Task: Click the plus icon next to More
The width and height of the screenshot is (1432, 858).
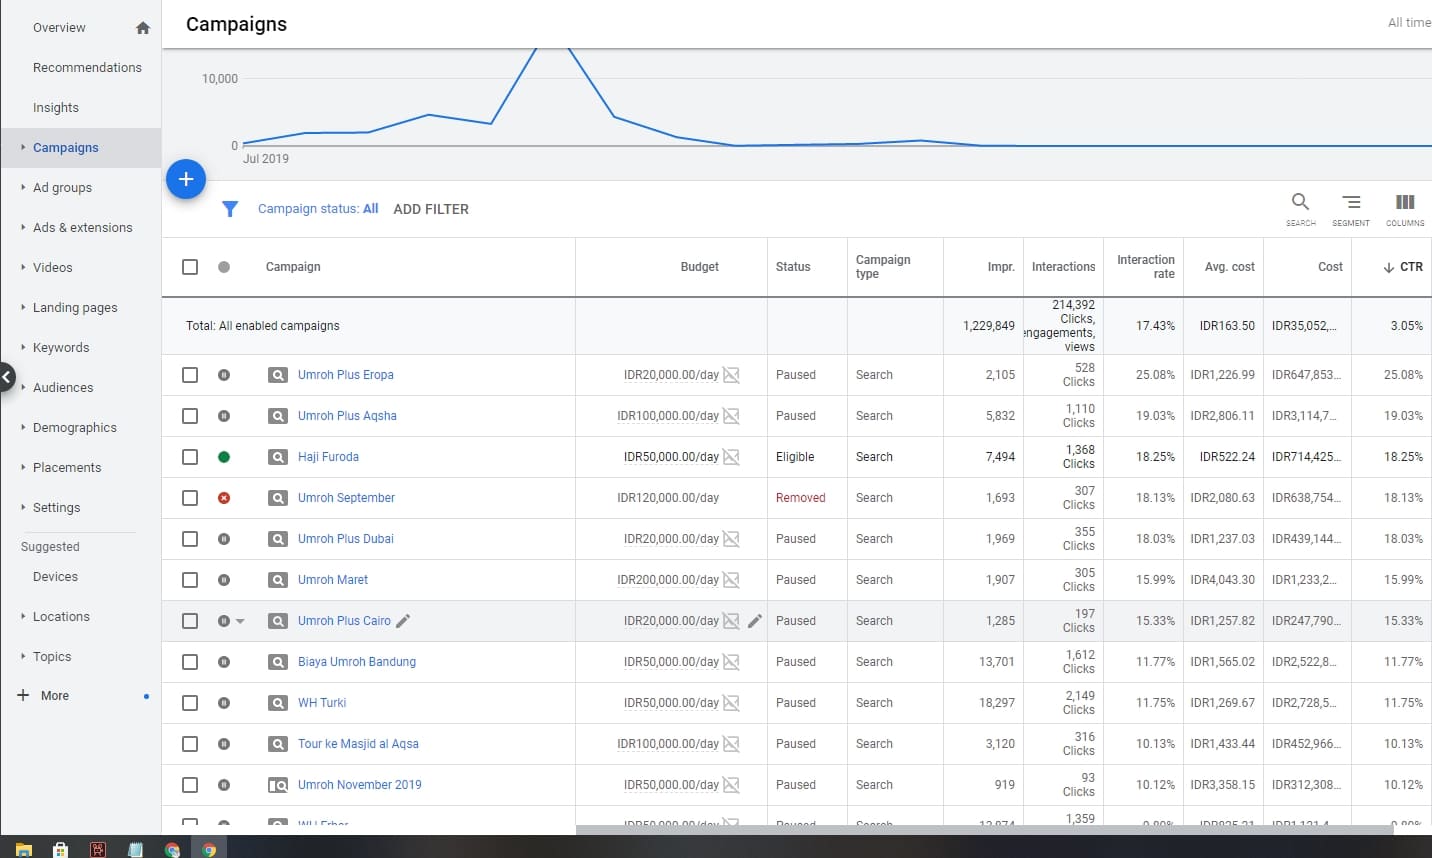Action: (23, 695)
